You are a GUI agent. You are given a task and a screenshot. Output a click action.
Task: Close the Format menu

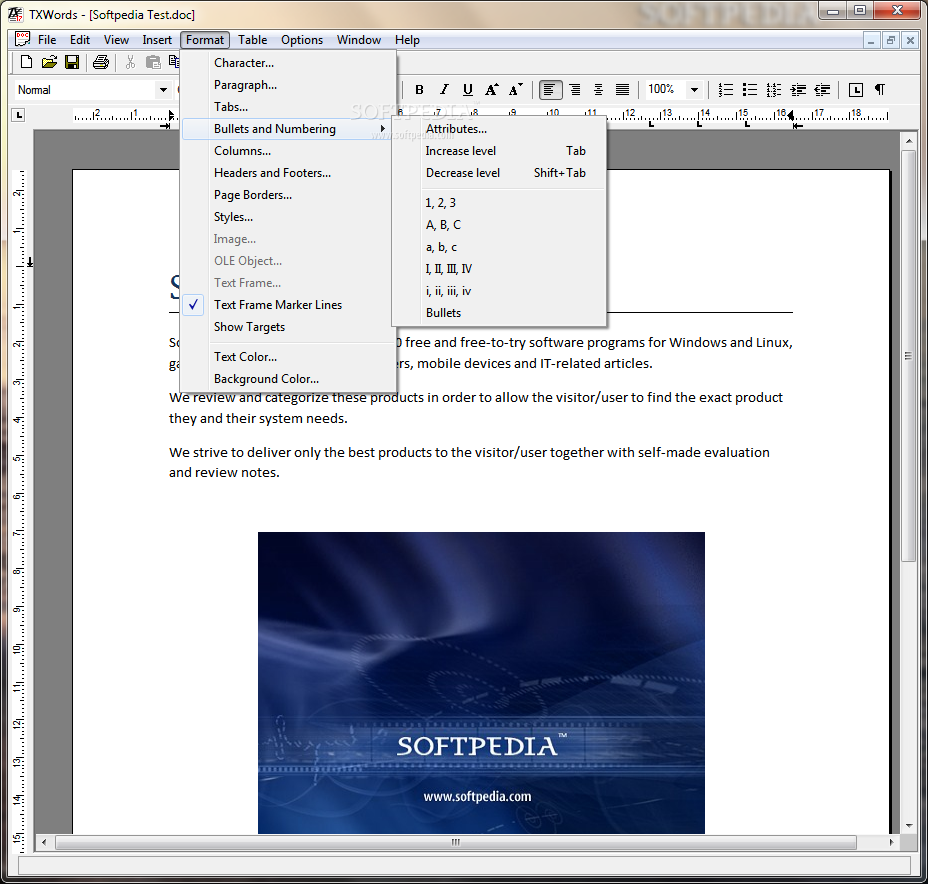(205, 40)
